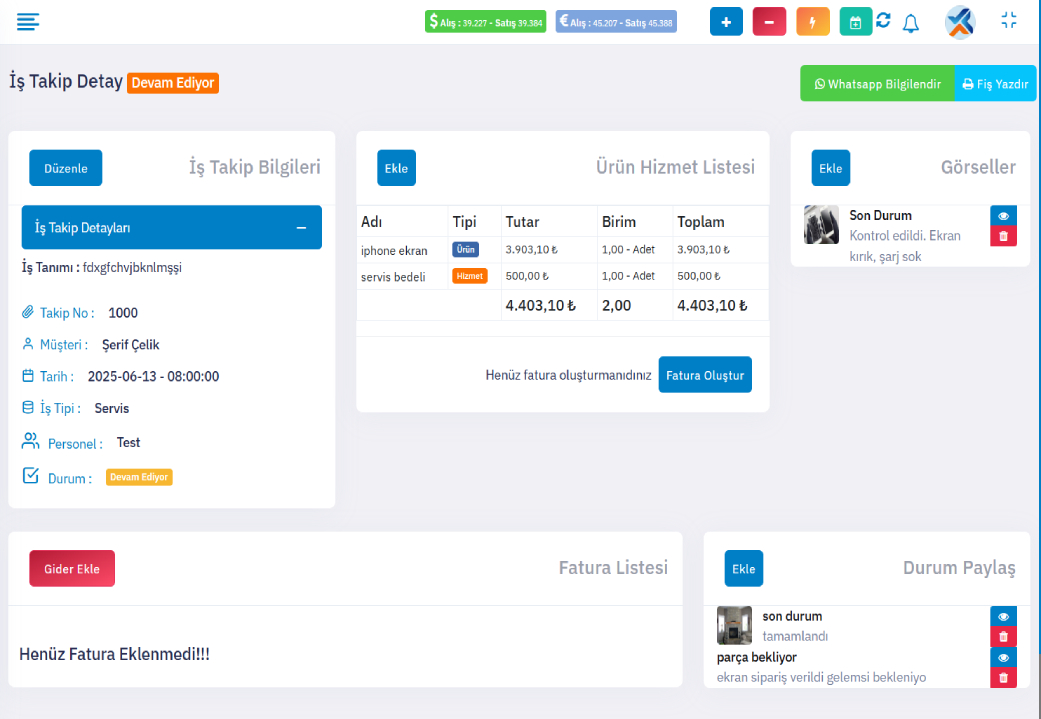
Task: View the 'parça bekliyor' status entry
Action: click(x=1003, y=657)
